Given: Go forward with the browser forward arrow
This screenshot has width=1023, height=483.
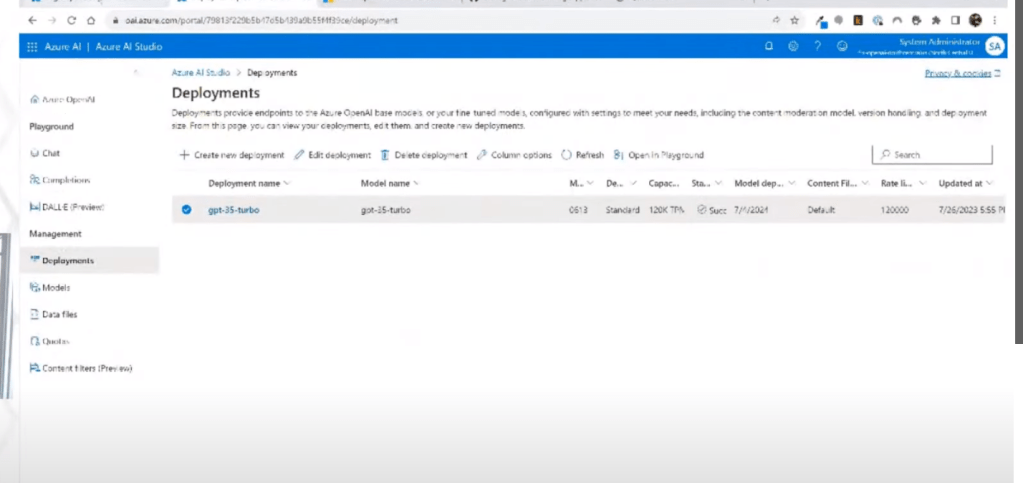Looking at the screenshot, I should [x=52, y=20].
